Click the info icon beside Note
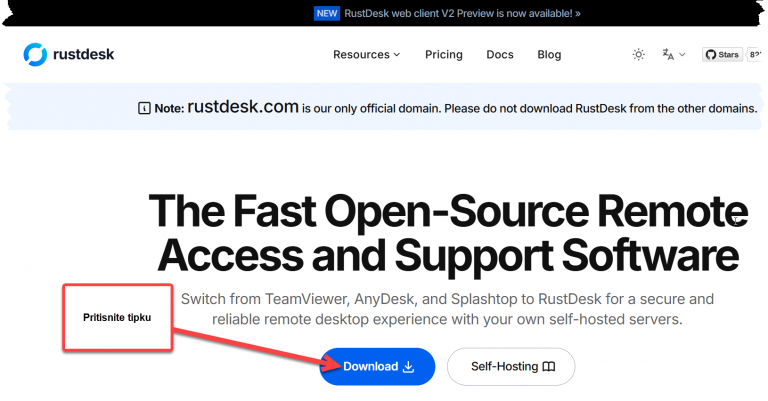Screen dimensions: 768x401 coord(144,108)
